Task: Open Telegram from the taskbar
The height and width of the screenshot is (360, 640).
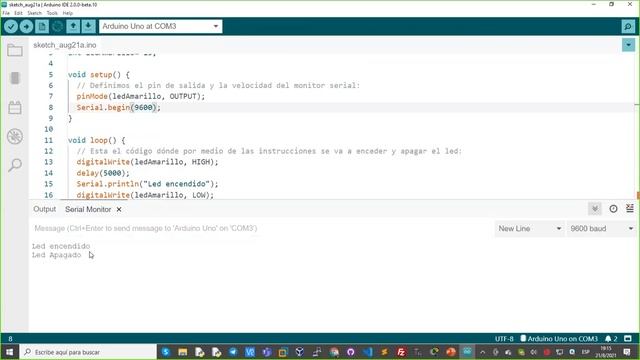Action: point(233,352)
